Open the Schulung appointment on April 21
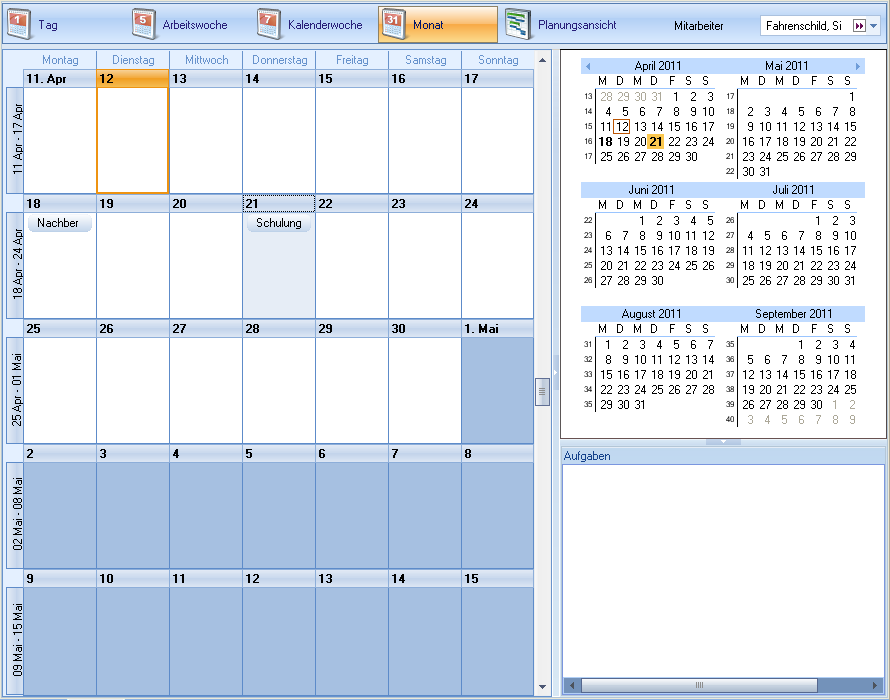 click(x=278, y=224)
